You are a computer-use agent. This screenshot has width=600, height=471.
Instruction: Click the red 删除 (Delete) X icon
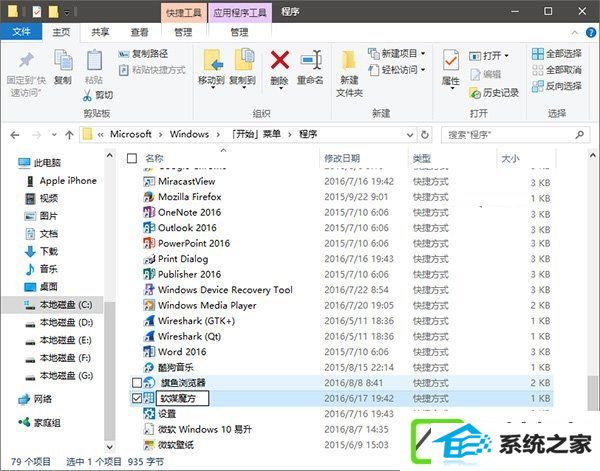[x=280, y=60]
